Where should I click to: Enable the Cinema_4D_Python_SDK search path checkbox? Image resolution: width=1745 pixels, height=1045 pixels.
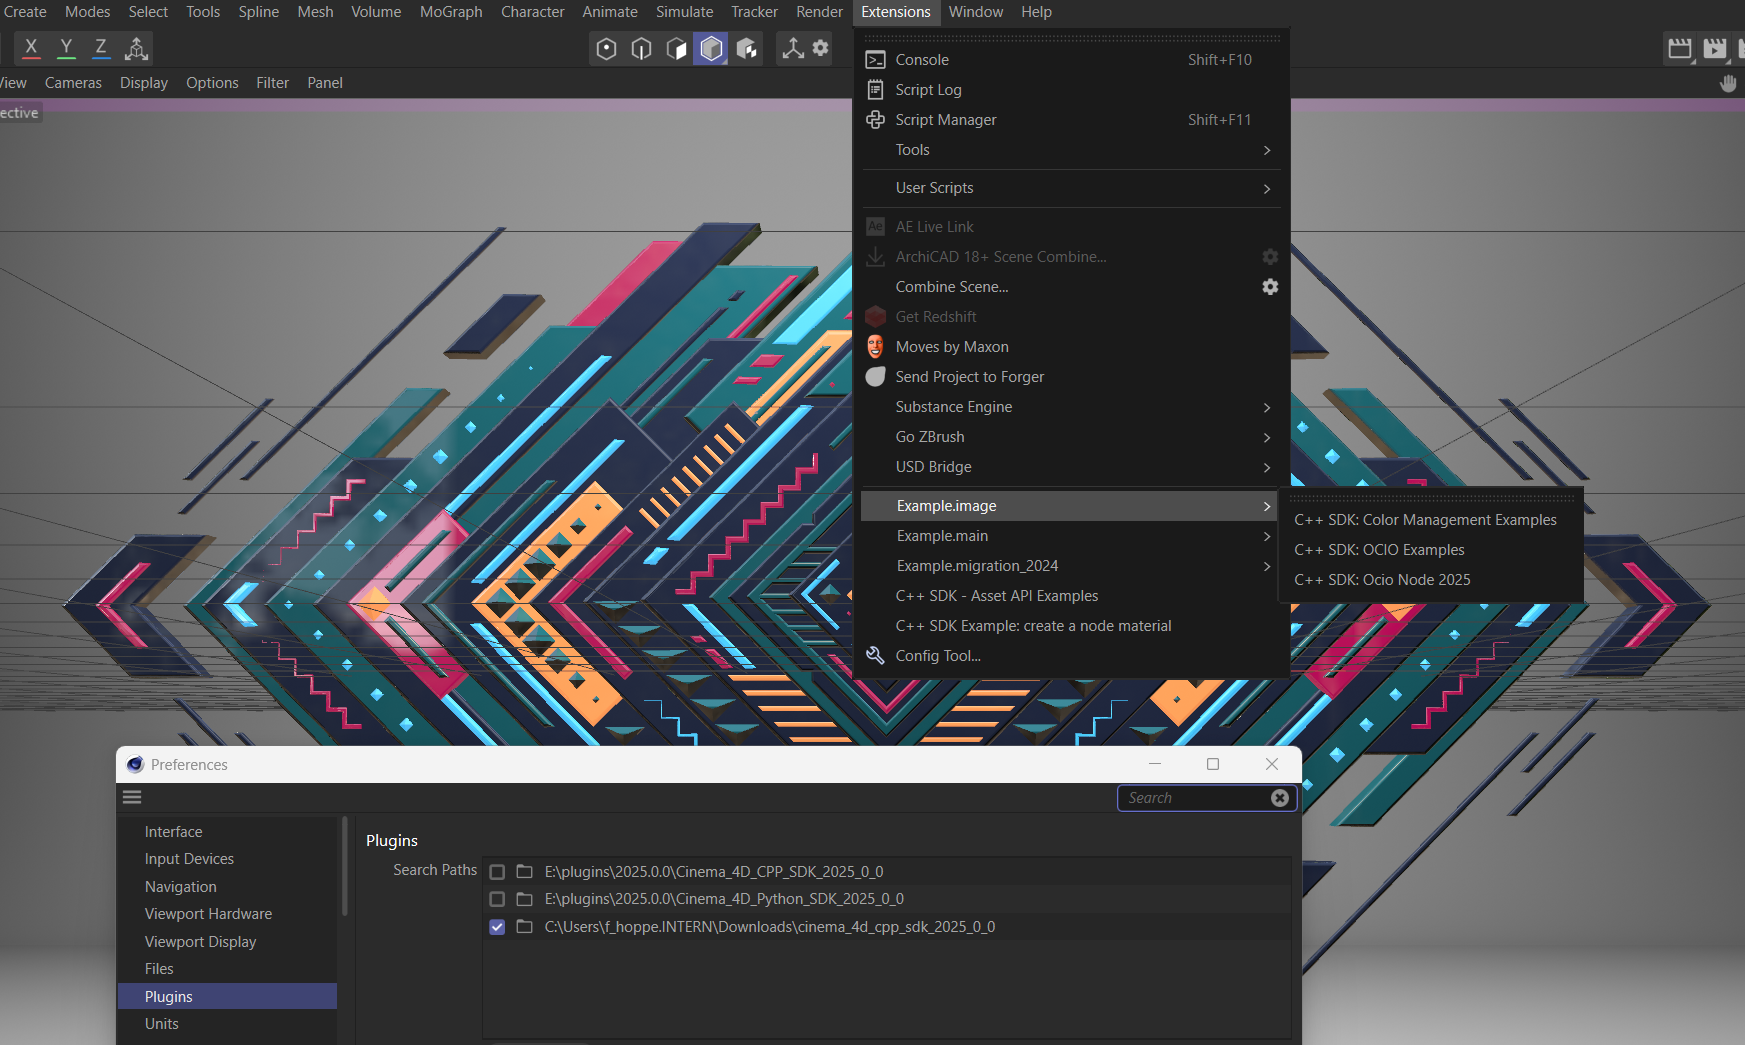pyautogui.click(x=497, y=899)
